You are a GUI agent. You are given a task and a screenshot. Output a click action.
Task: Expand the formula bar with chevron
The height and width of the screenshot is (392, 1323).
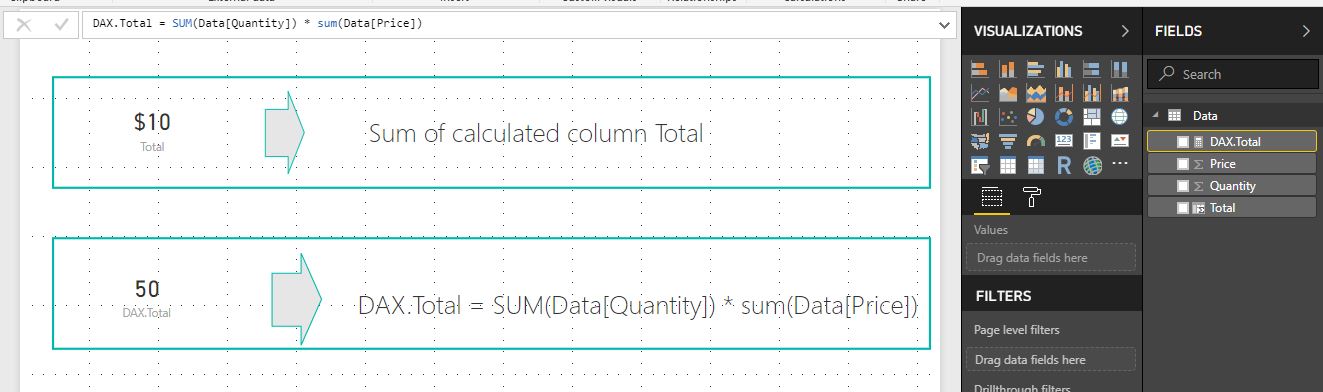(945, 24)
